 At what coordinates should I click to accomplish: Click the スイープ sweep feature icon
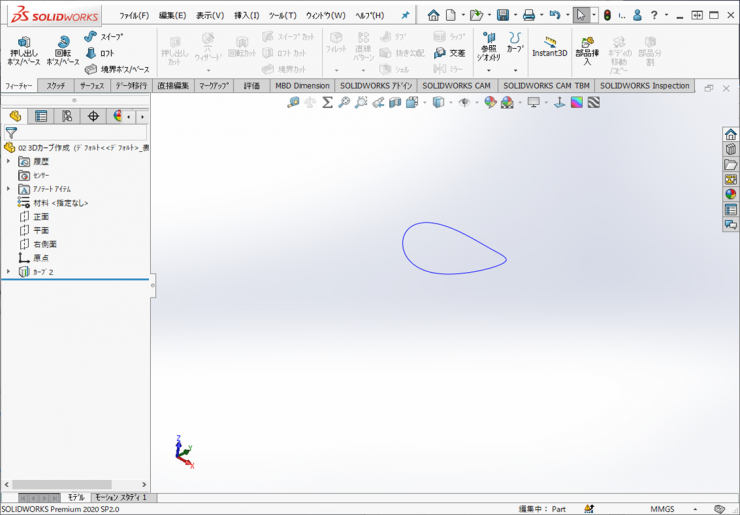pos(104,37)
